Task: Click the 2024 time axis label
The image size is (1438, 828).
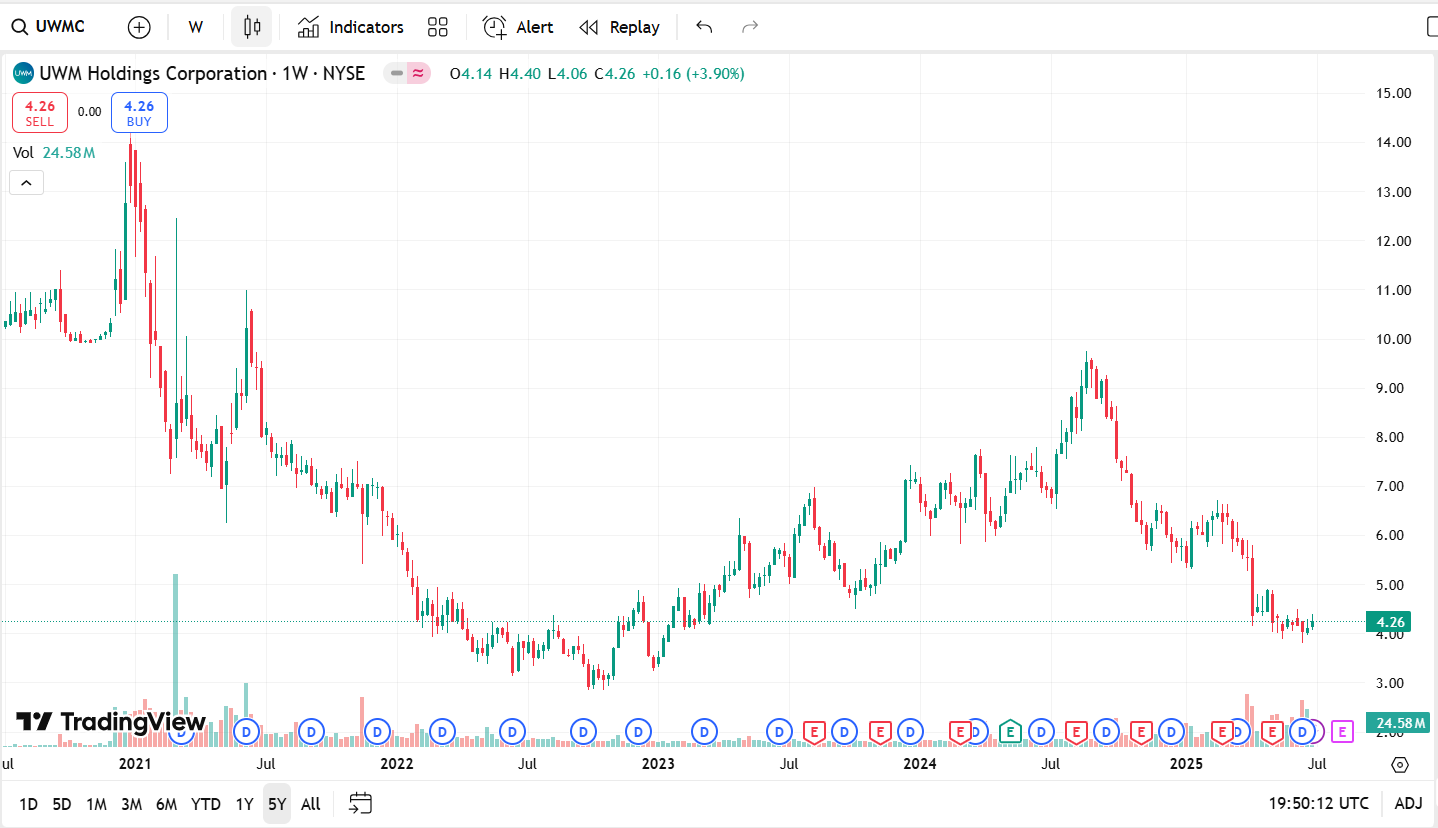Action: coord(919,764)
